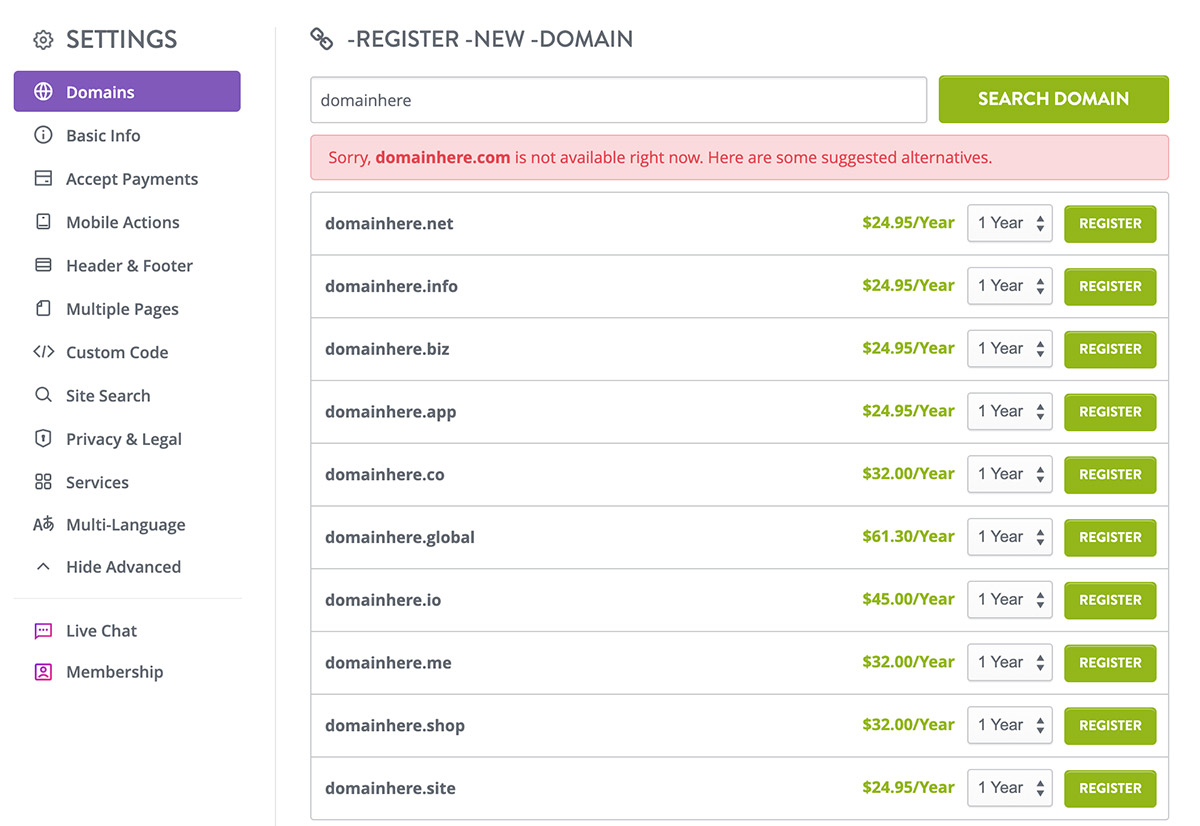Image resolution: width=1200 pixels, height=826 pixels.
Task: Click the Accept Payments card icon
Action: point(43,179)
